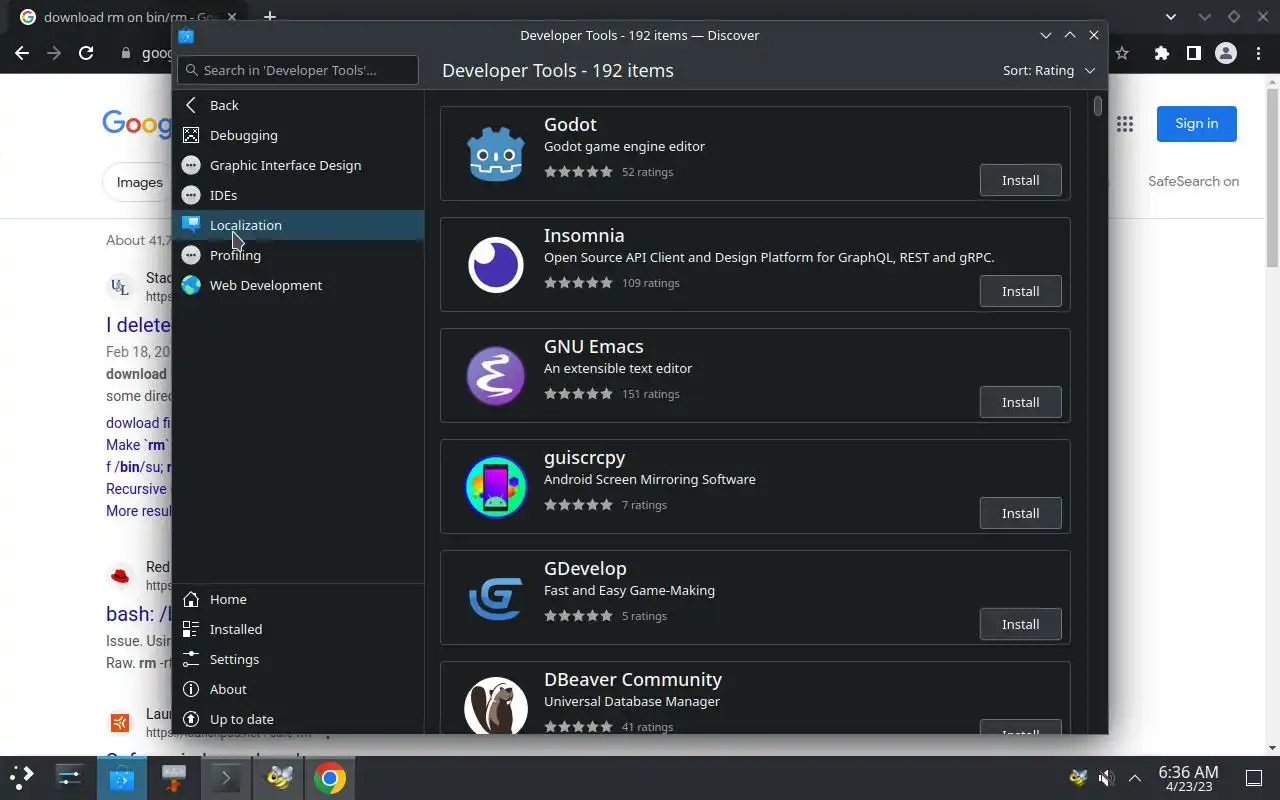This screenshot has width=1280, height=800.
Task: Select the Web Development category
Action: [298, 285]
